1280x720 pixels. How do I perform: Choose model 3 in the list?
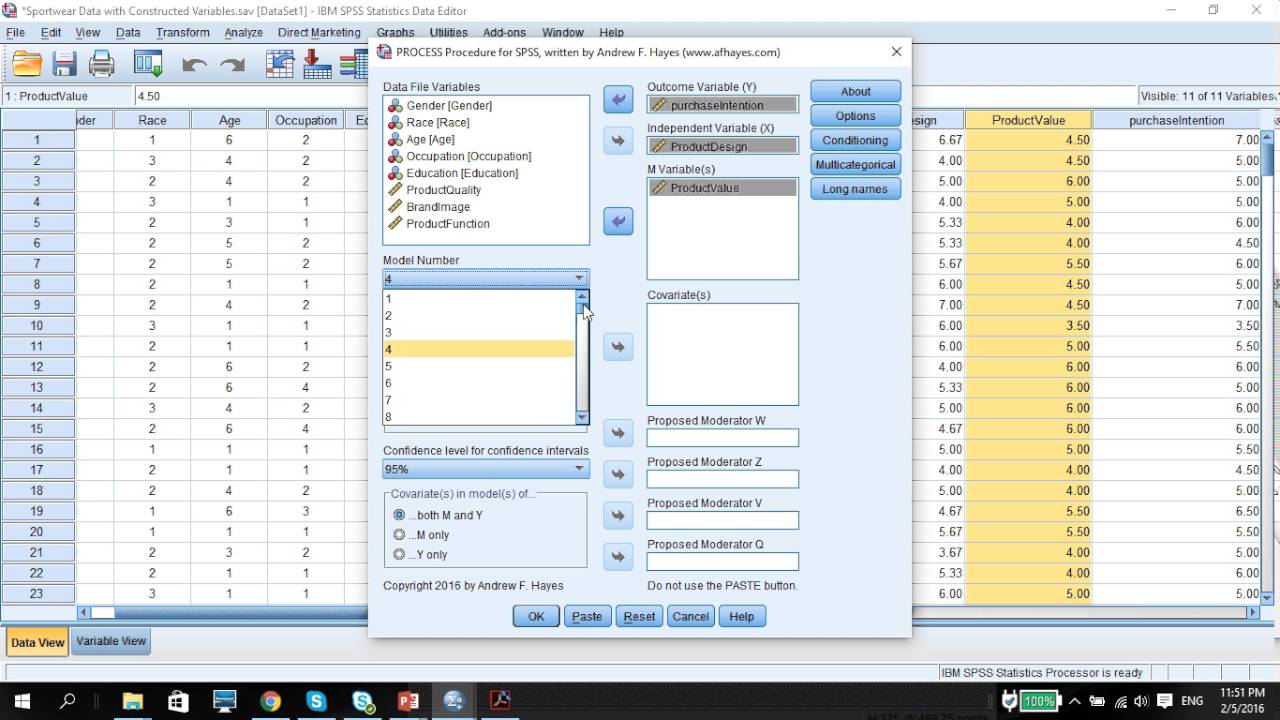point(479,332)
